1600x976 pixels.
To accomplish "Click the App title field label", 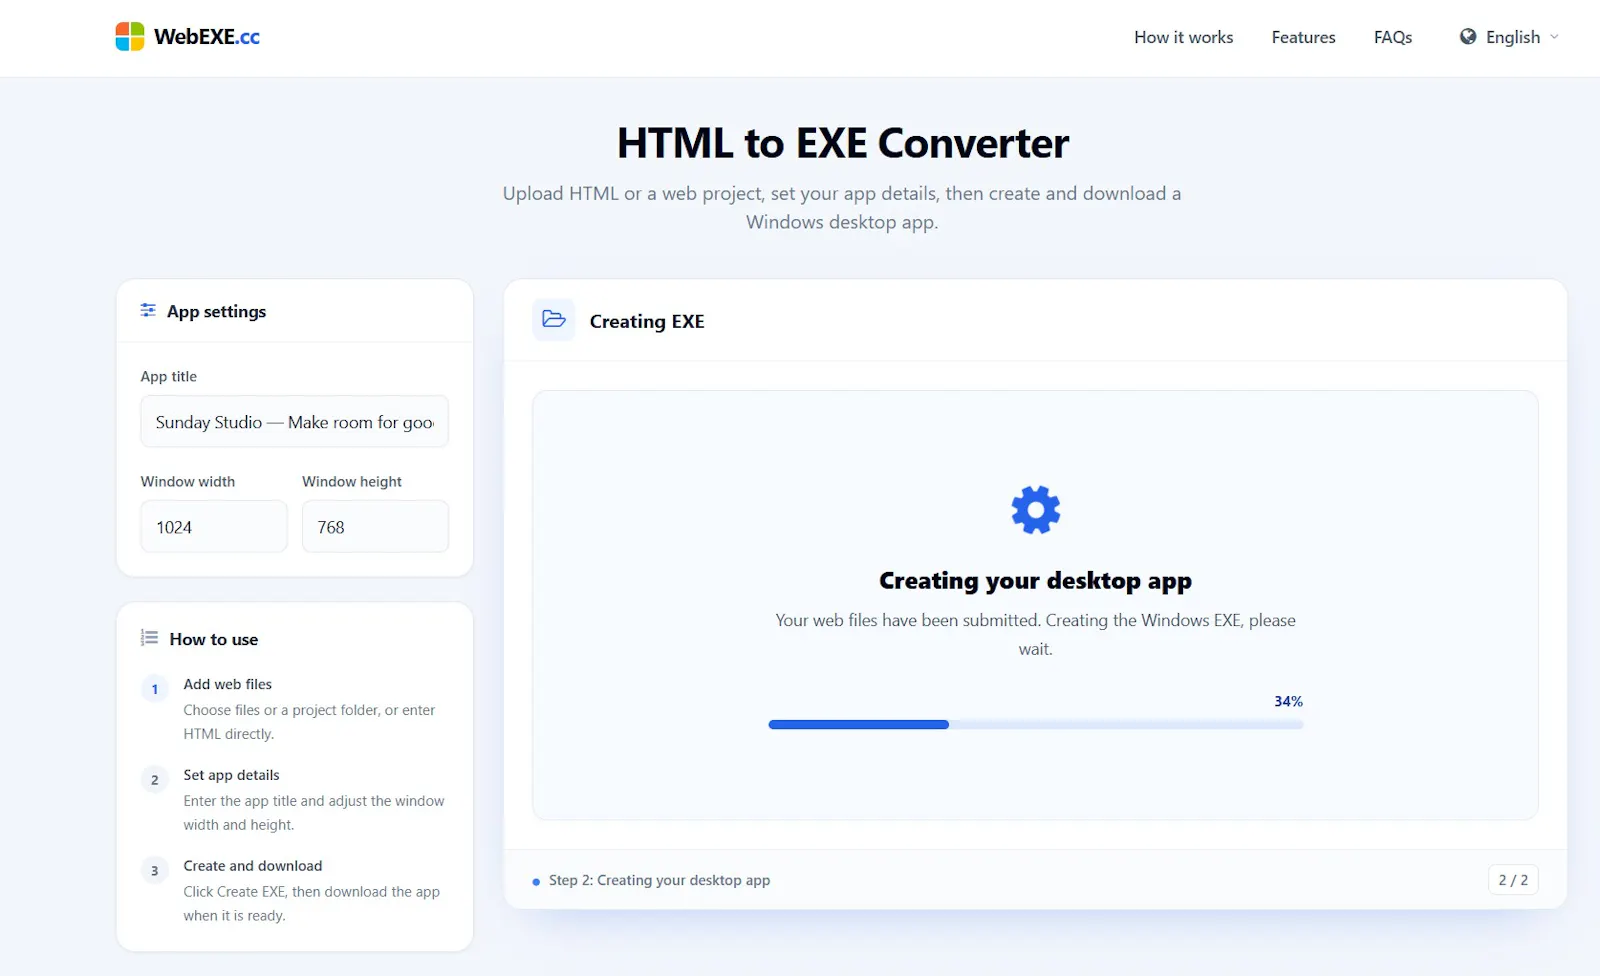I will click(x=169, y=376).
